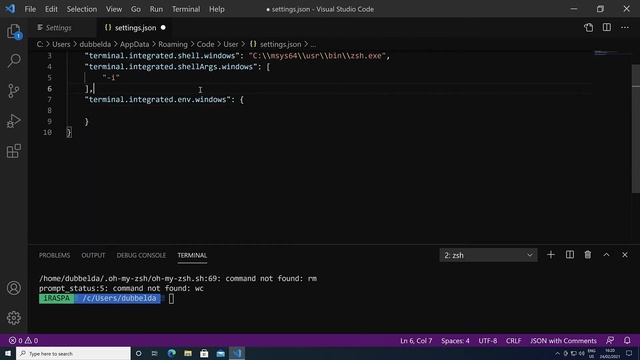Switch to PROBLEMS panel tab
Image resolution: width=640 pixels, height=360 pixels.
(54, 255)
